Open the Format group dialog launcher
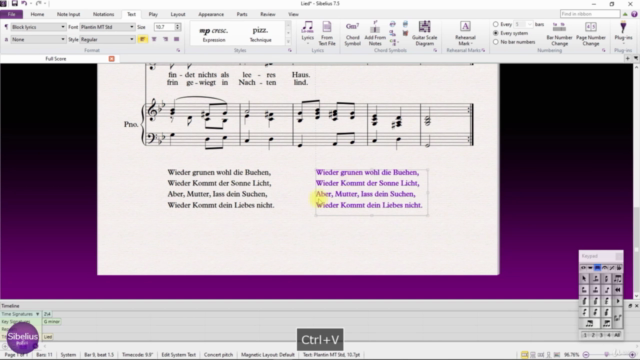Image resolution: width=640 pixels, height=360 pixels. point(178,50)
